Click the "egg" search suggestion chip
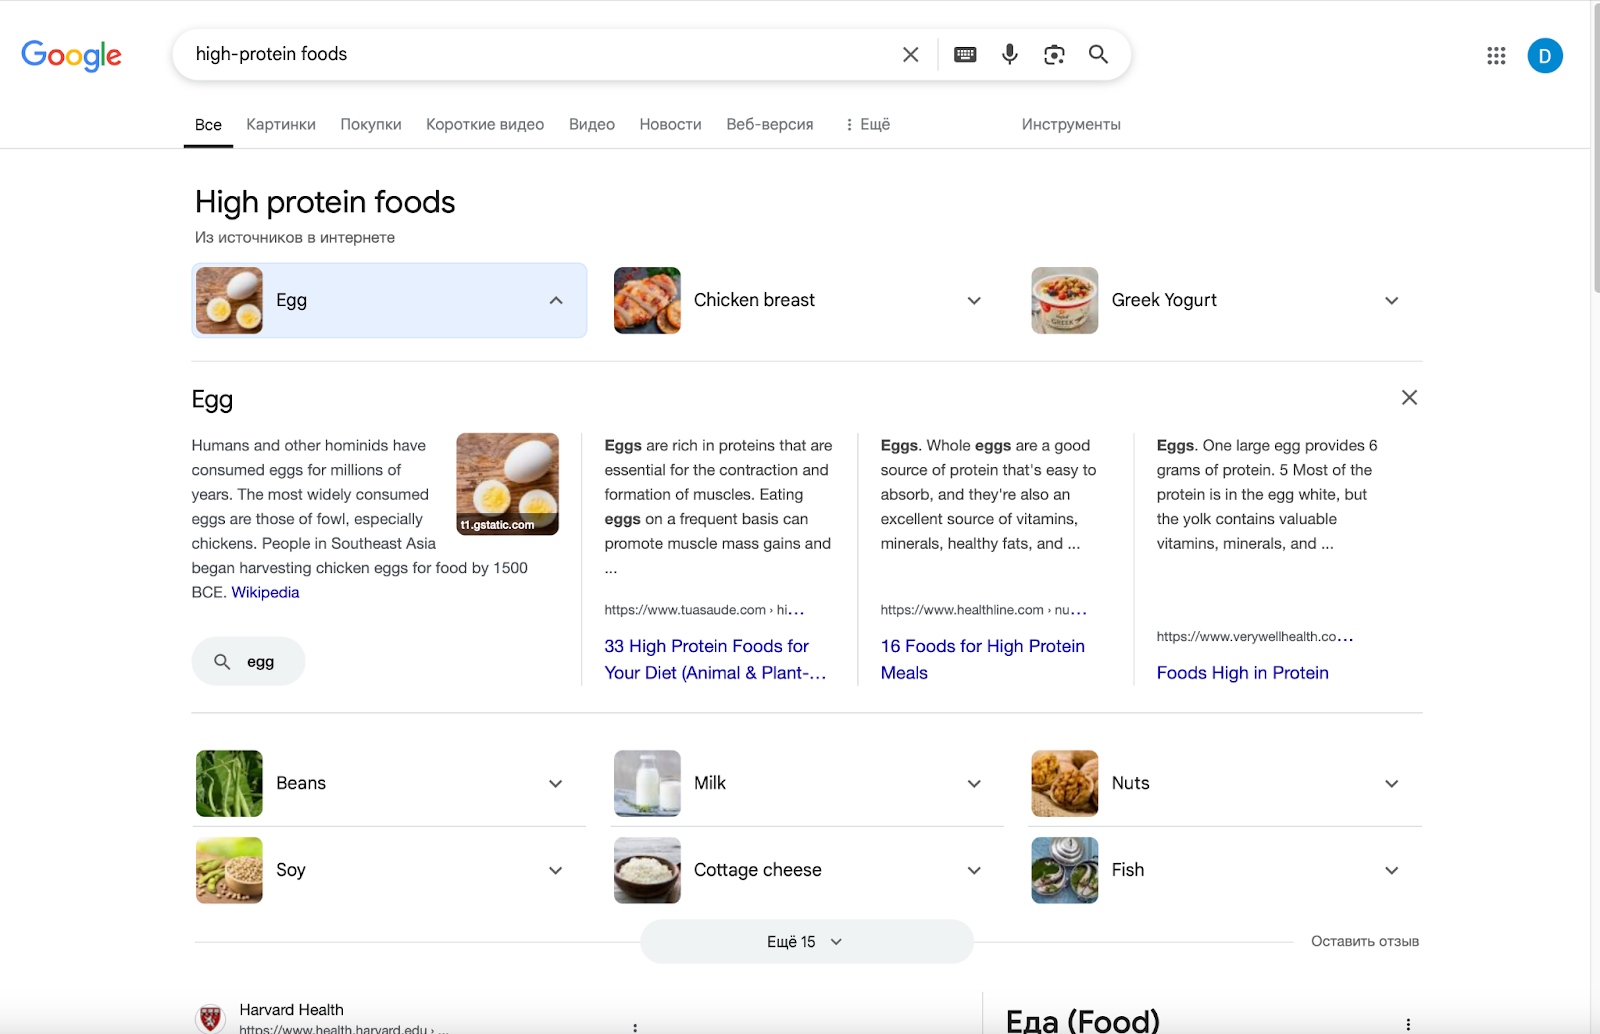 248,661
